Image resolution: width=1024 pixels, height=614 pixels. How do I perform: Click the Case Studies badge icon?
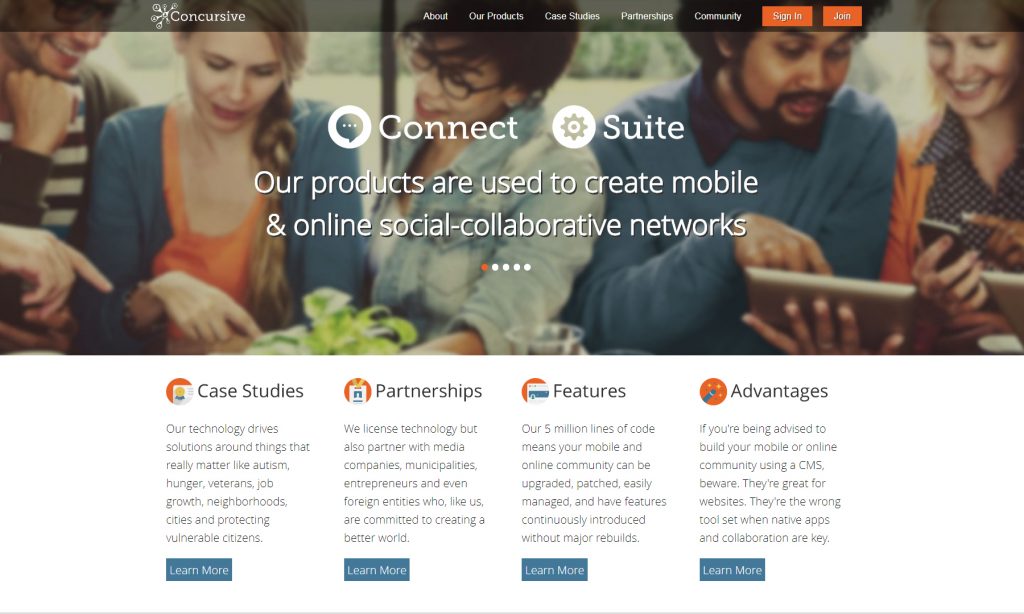[180, 391]
